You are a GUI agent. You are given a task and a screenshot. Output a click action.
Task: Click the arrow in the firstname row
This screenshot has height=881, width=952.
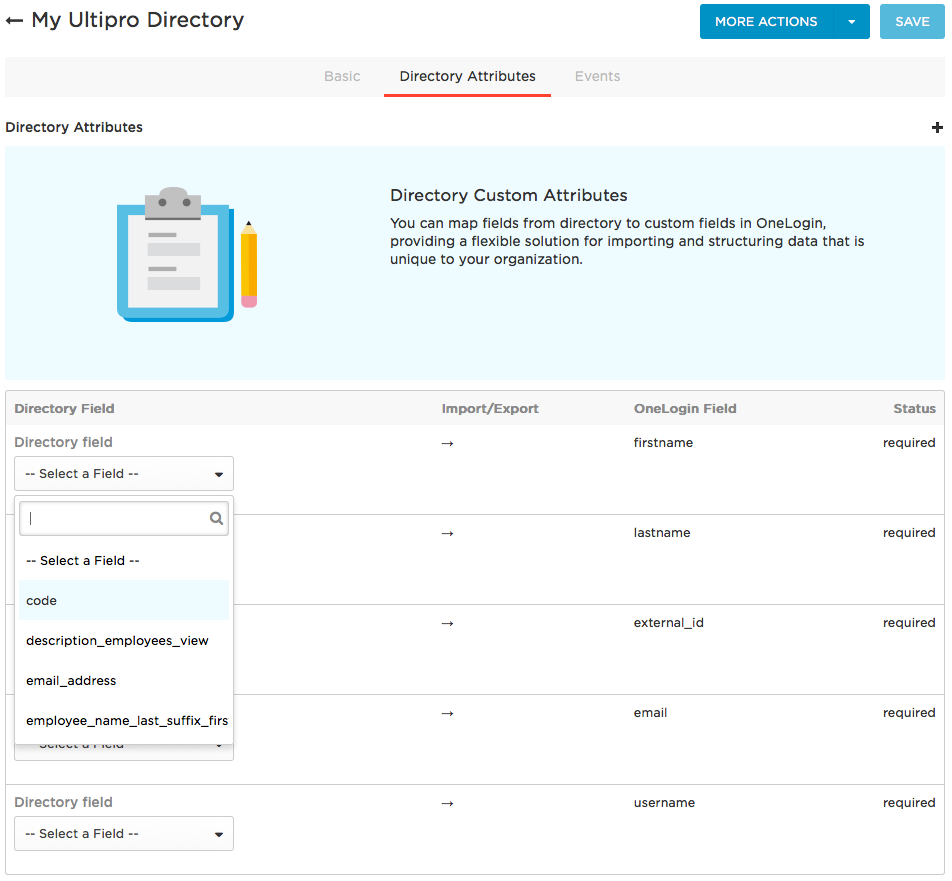[x=447, y=444]
